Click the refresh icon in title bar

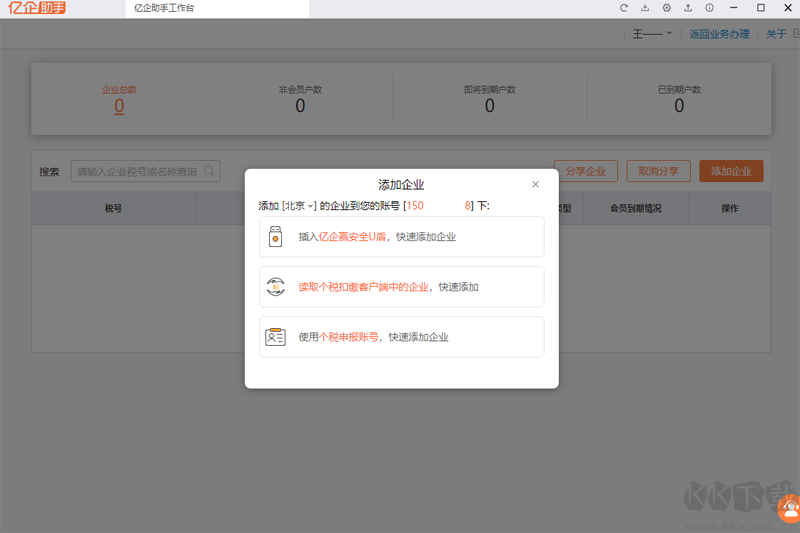tap(624, 8)
